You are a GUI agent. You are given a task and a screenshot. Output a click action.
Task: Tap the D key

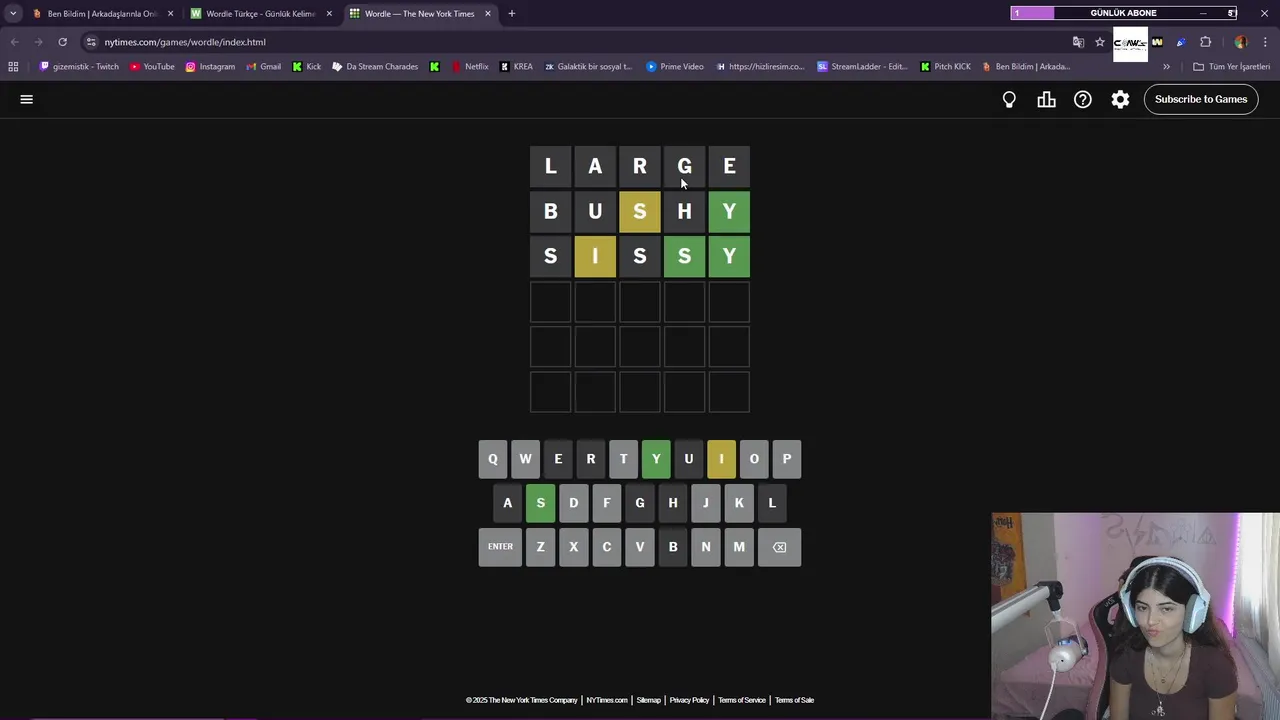(573, 503)
